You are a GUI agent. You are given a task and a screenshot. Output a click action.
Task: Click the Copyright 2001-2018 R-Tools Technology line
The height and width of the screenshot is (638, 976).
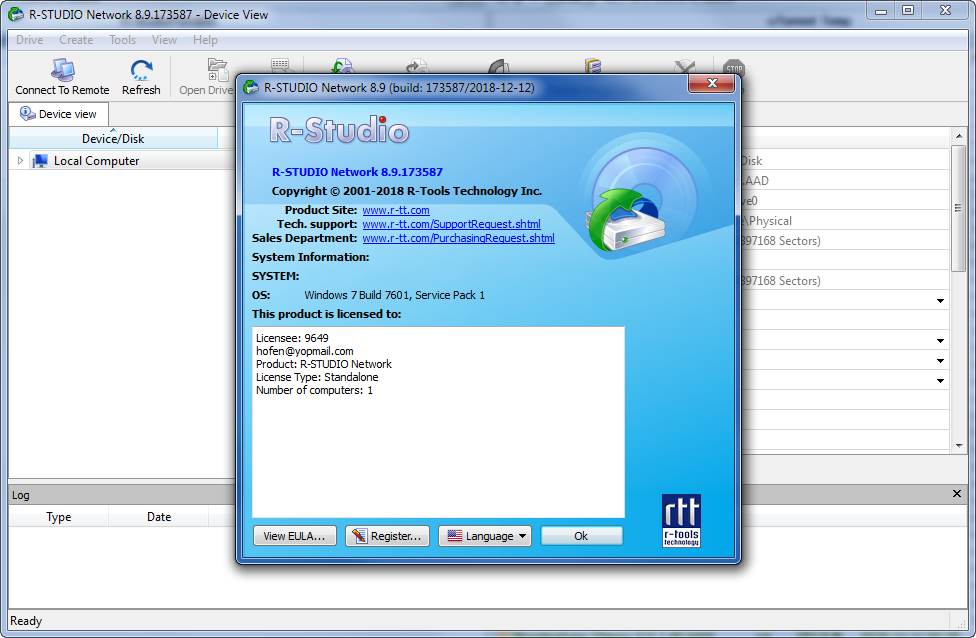(406, 191)
